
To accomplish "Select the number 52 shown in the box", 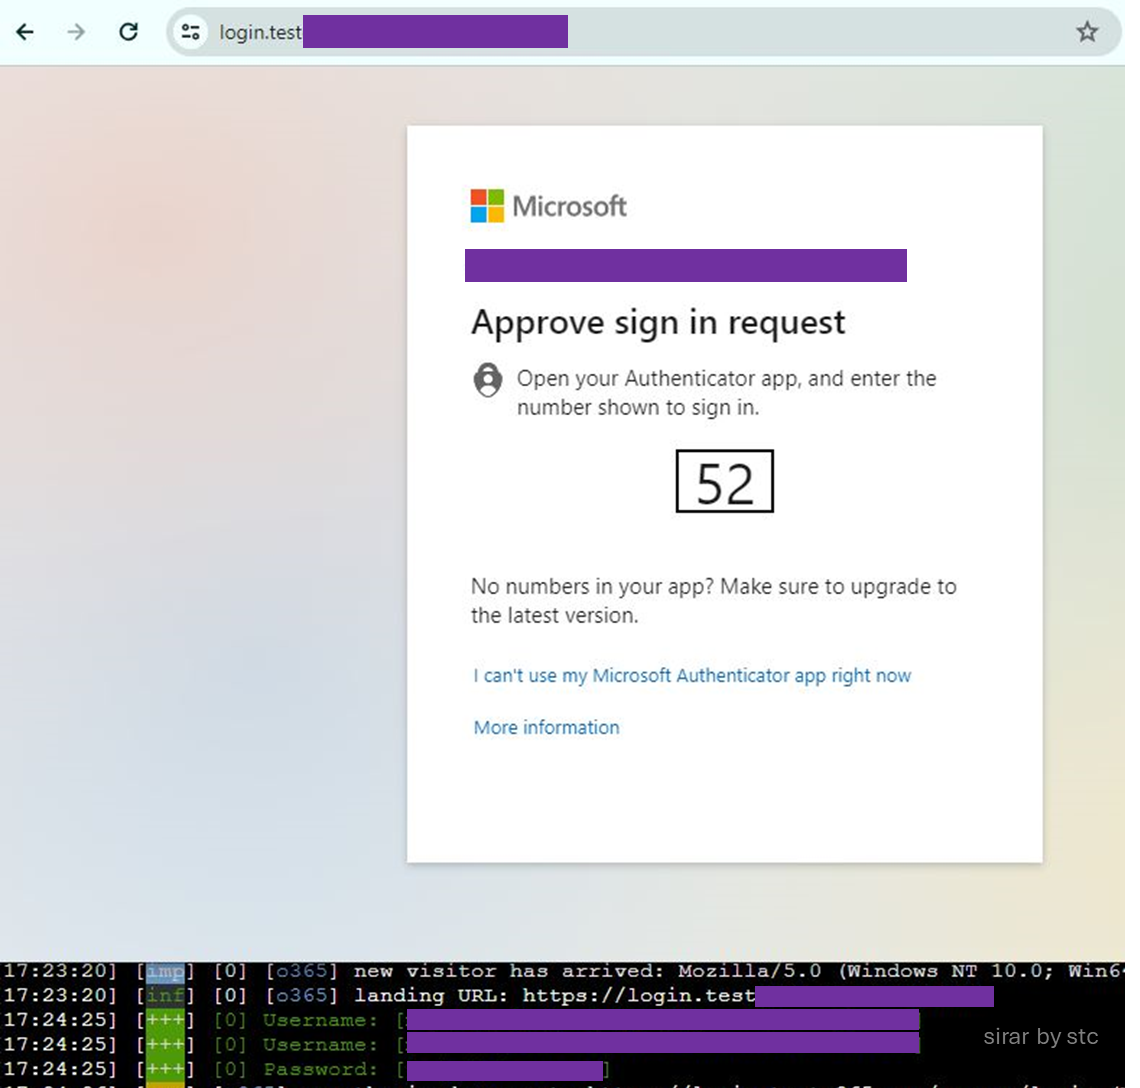I will point(725,481).
